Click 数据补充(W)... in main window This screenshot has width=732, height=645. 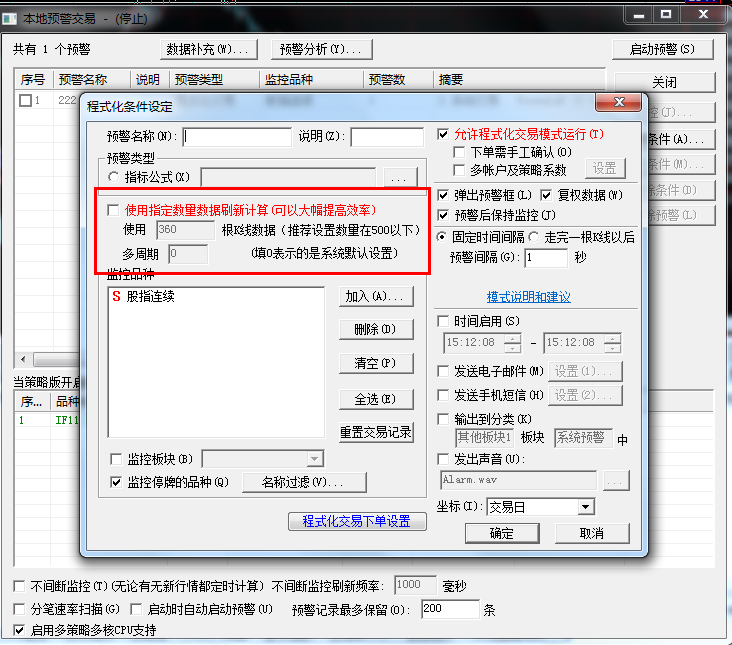209,49
